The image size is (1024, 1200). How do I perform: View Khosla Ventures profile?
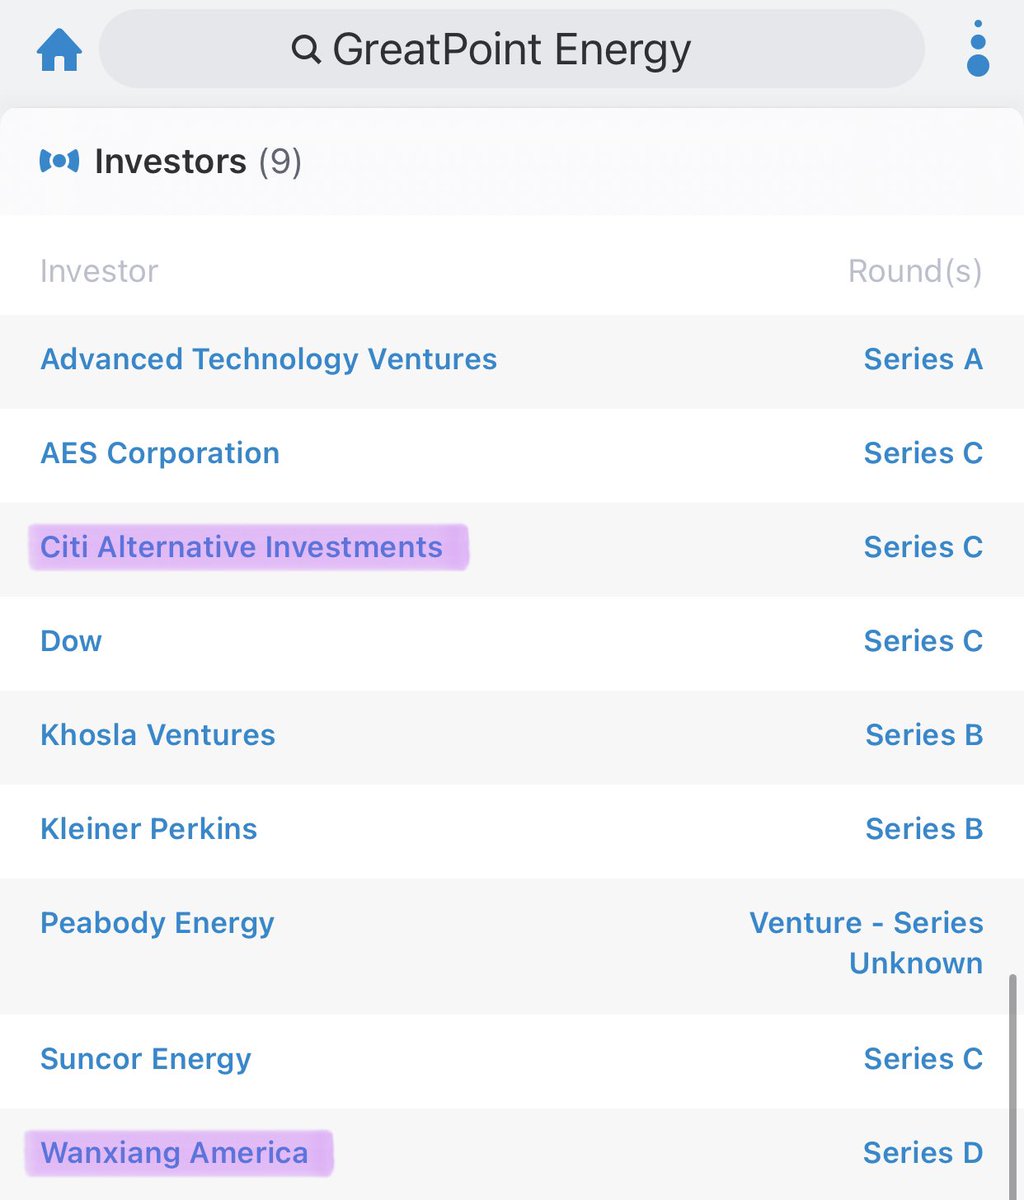(158, 735)
